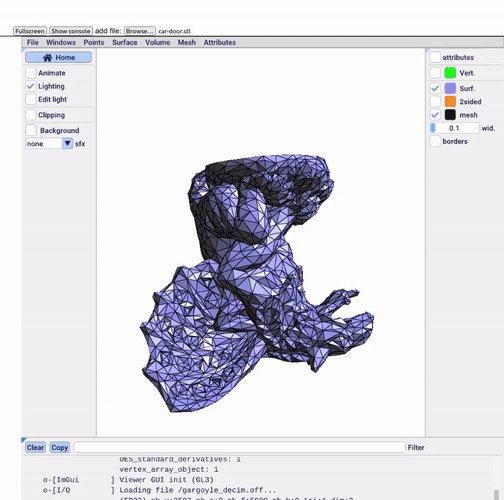Enable the Edit light checkbox

tap(31, 99)
